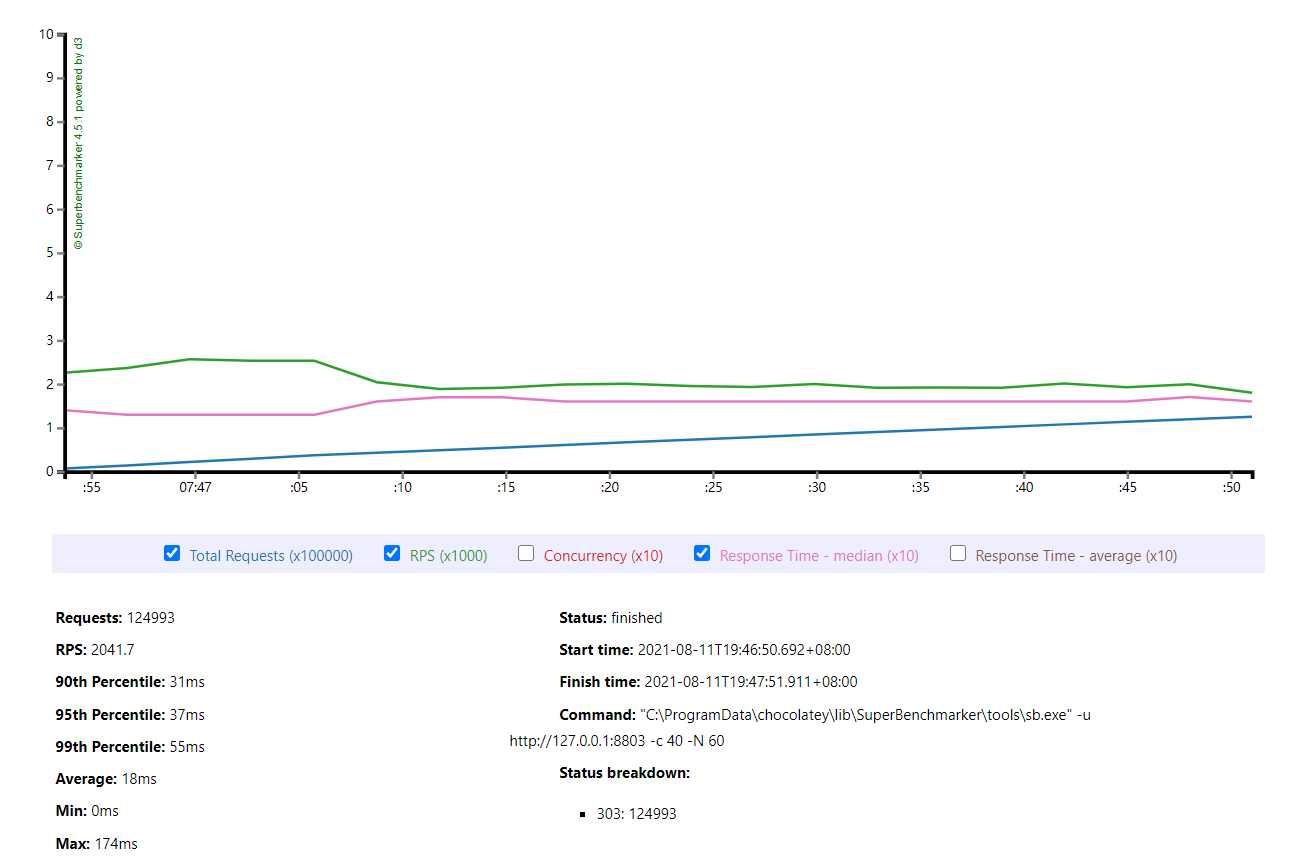This screenshot has width=1304, height=868.
Task: Uncheck the RPS (x1000) checkbox
Action: pyautogui.click(x=392, y=553)
